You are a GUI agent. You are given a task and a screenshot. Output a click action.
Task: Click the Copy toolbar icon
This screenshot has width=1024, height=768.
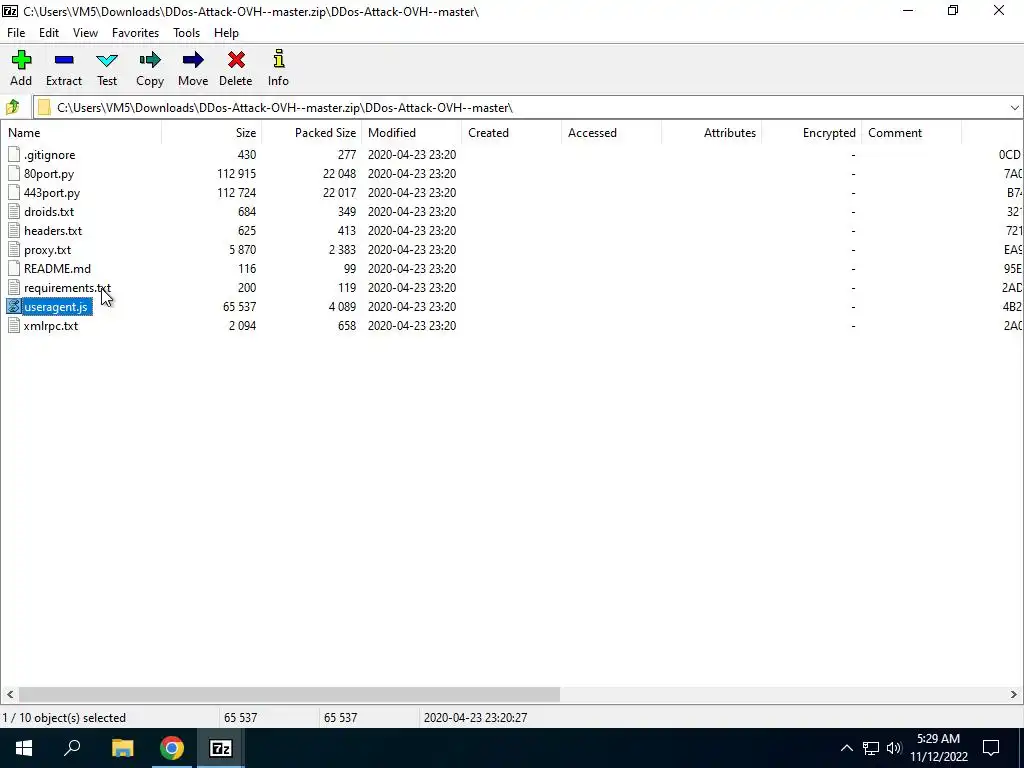150,61
